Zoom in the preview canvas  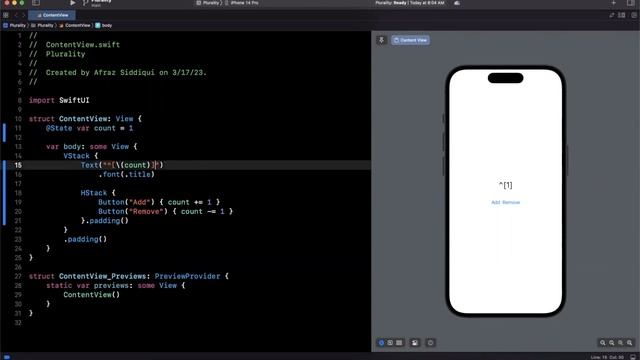629,343
